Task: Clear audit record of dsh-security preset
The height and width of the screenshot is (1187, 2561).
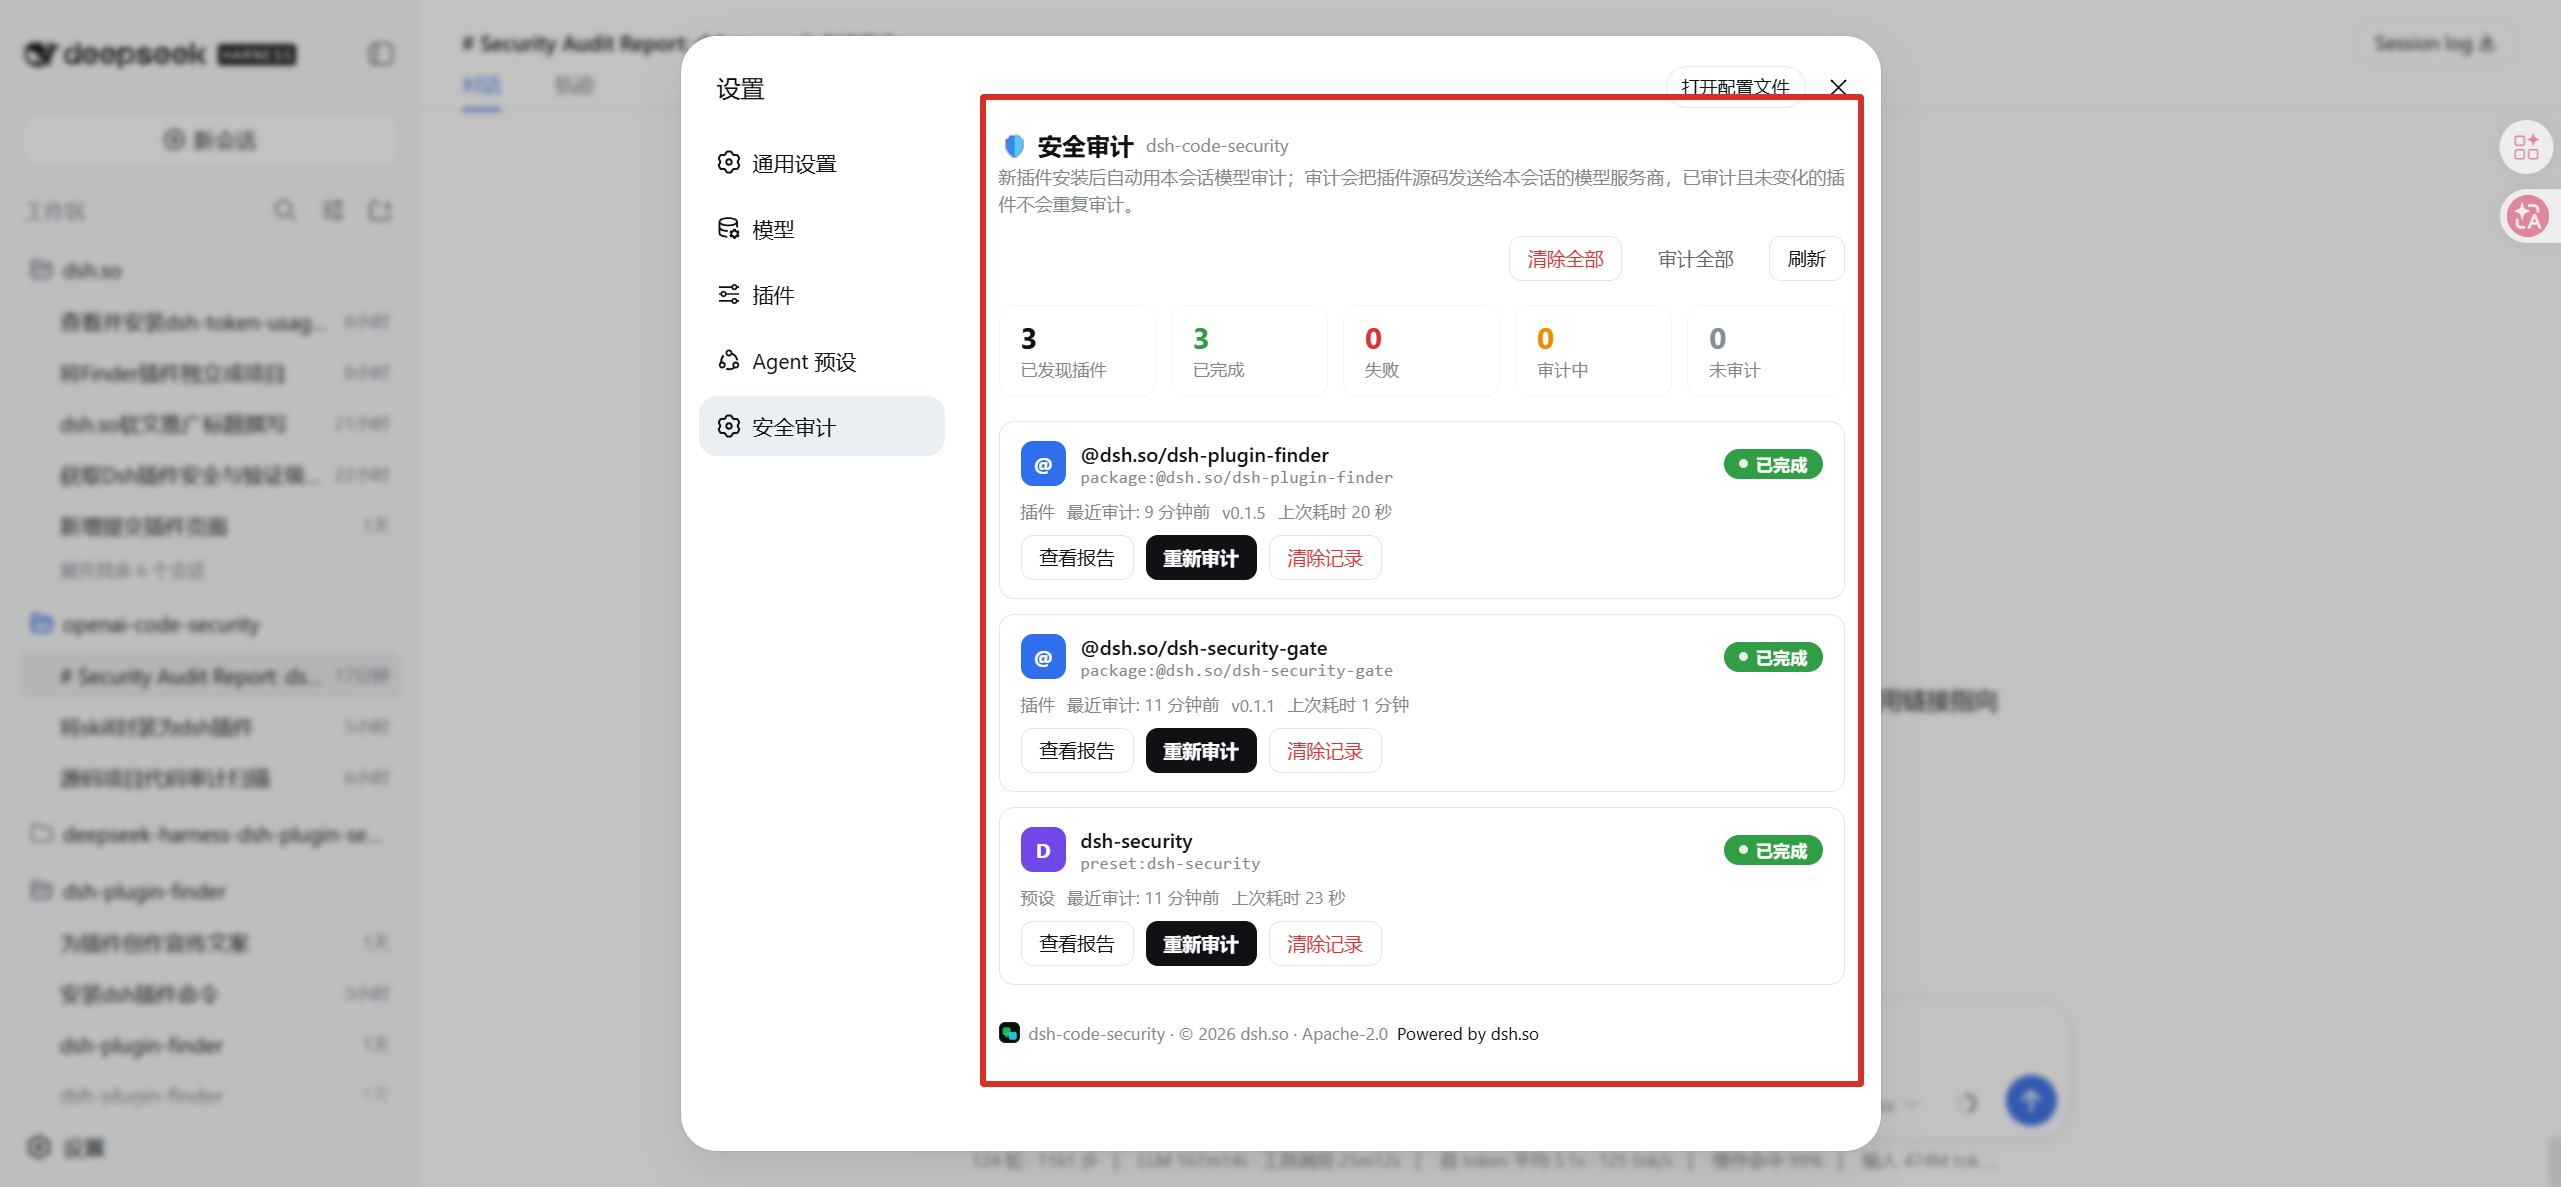Action: 1325,944
